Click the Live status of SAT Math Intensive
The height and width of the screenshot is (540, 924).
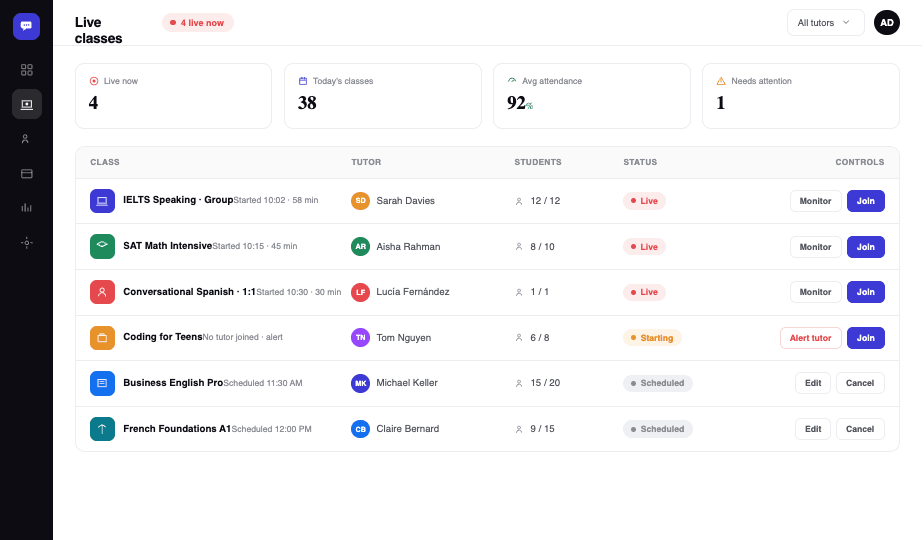point(644,247)
